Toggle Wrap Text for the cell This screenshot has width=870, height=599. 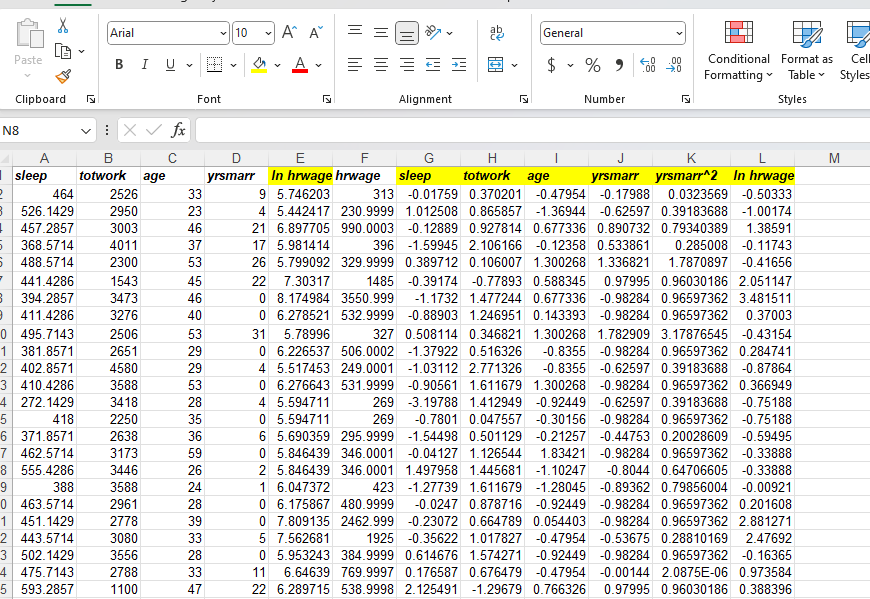(x=496, y=32)
